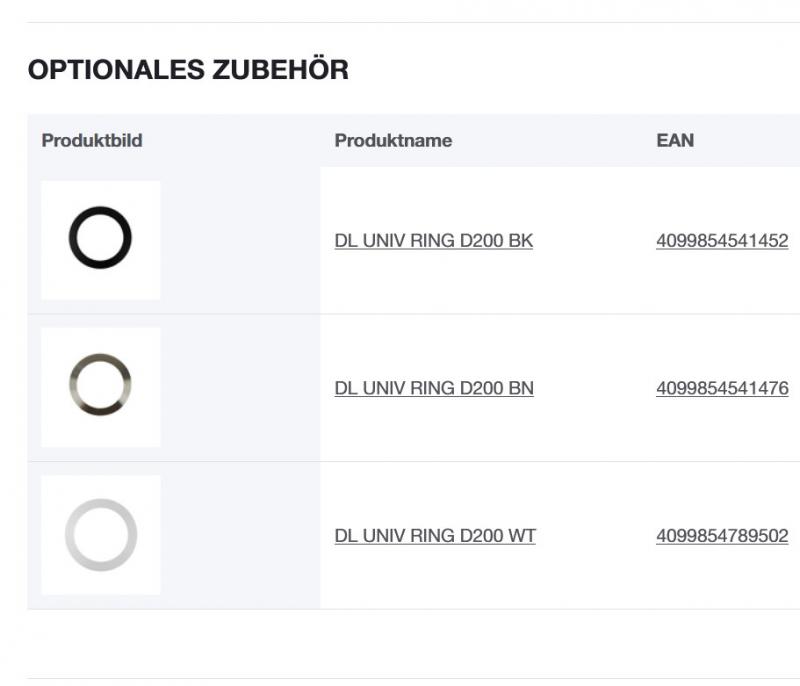View the white ring product image
The width and height of the screenshot is (800, 686).
pyautogui.click(x=99, y=535)
